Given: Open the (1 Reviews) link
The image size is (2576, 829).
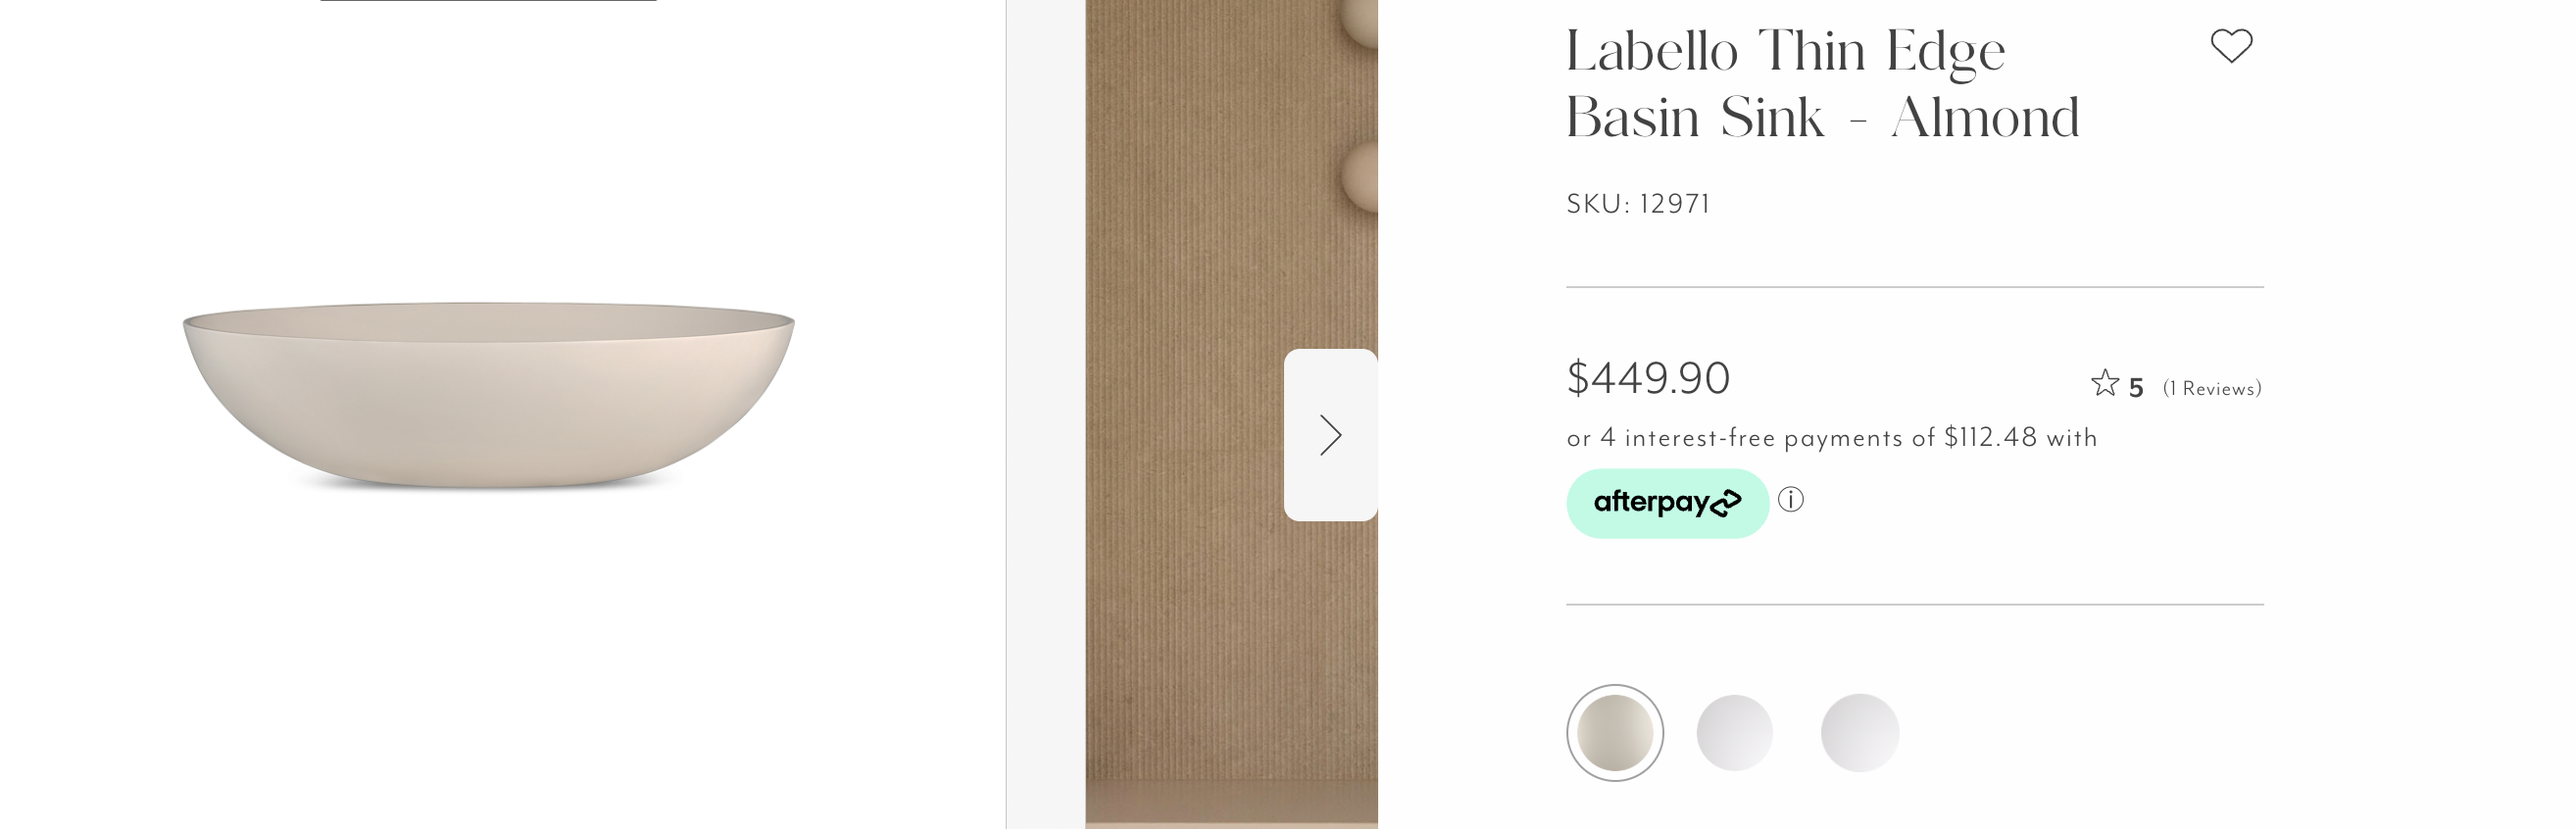Looking at the screenshot, I should click(x=2211, y=389).
